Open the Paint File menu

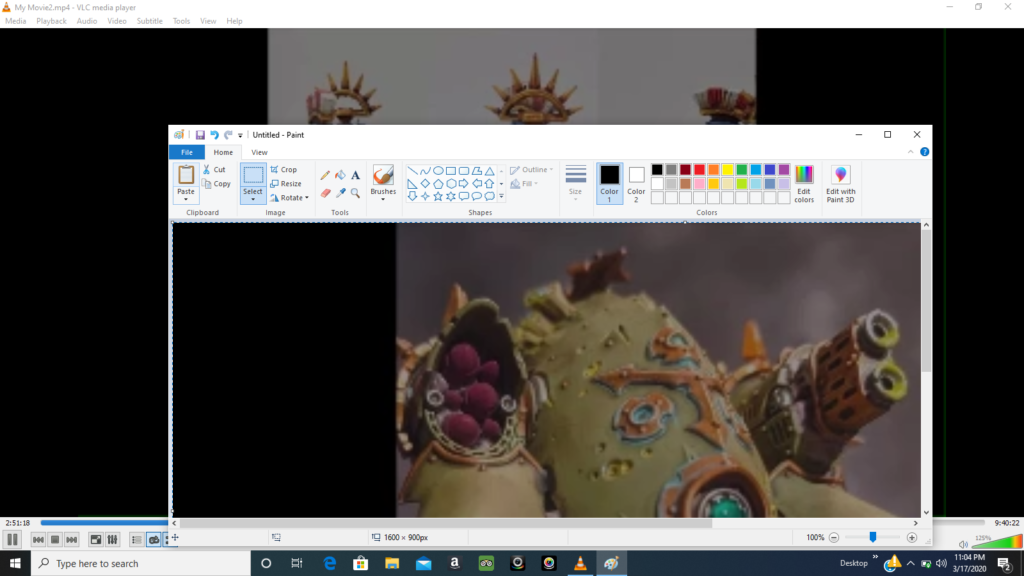(187, 152)
